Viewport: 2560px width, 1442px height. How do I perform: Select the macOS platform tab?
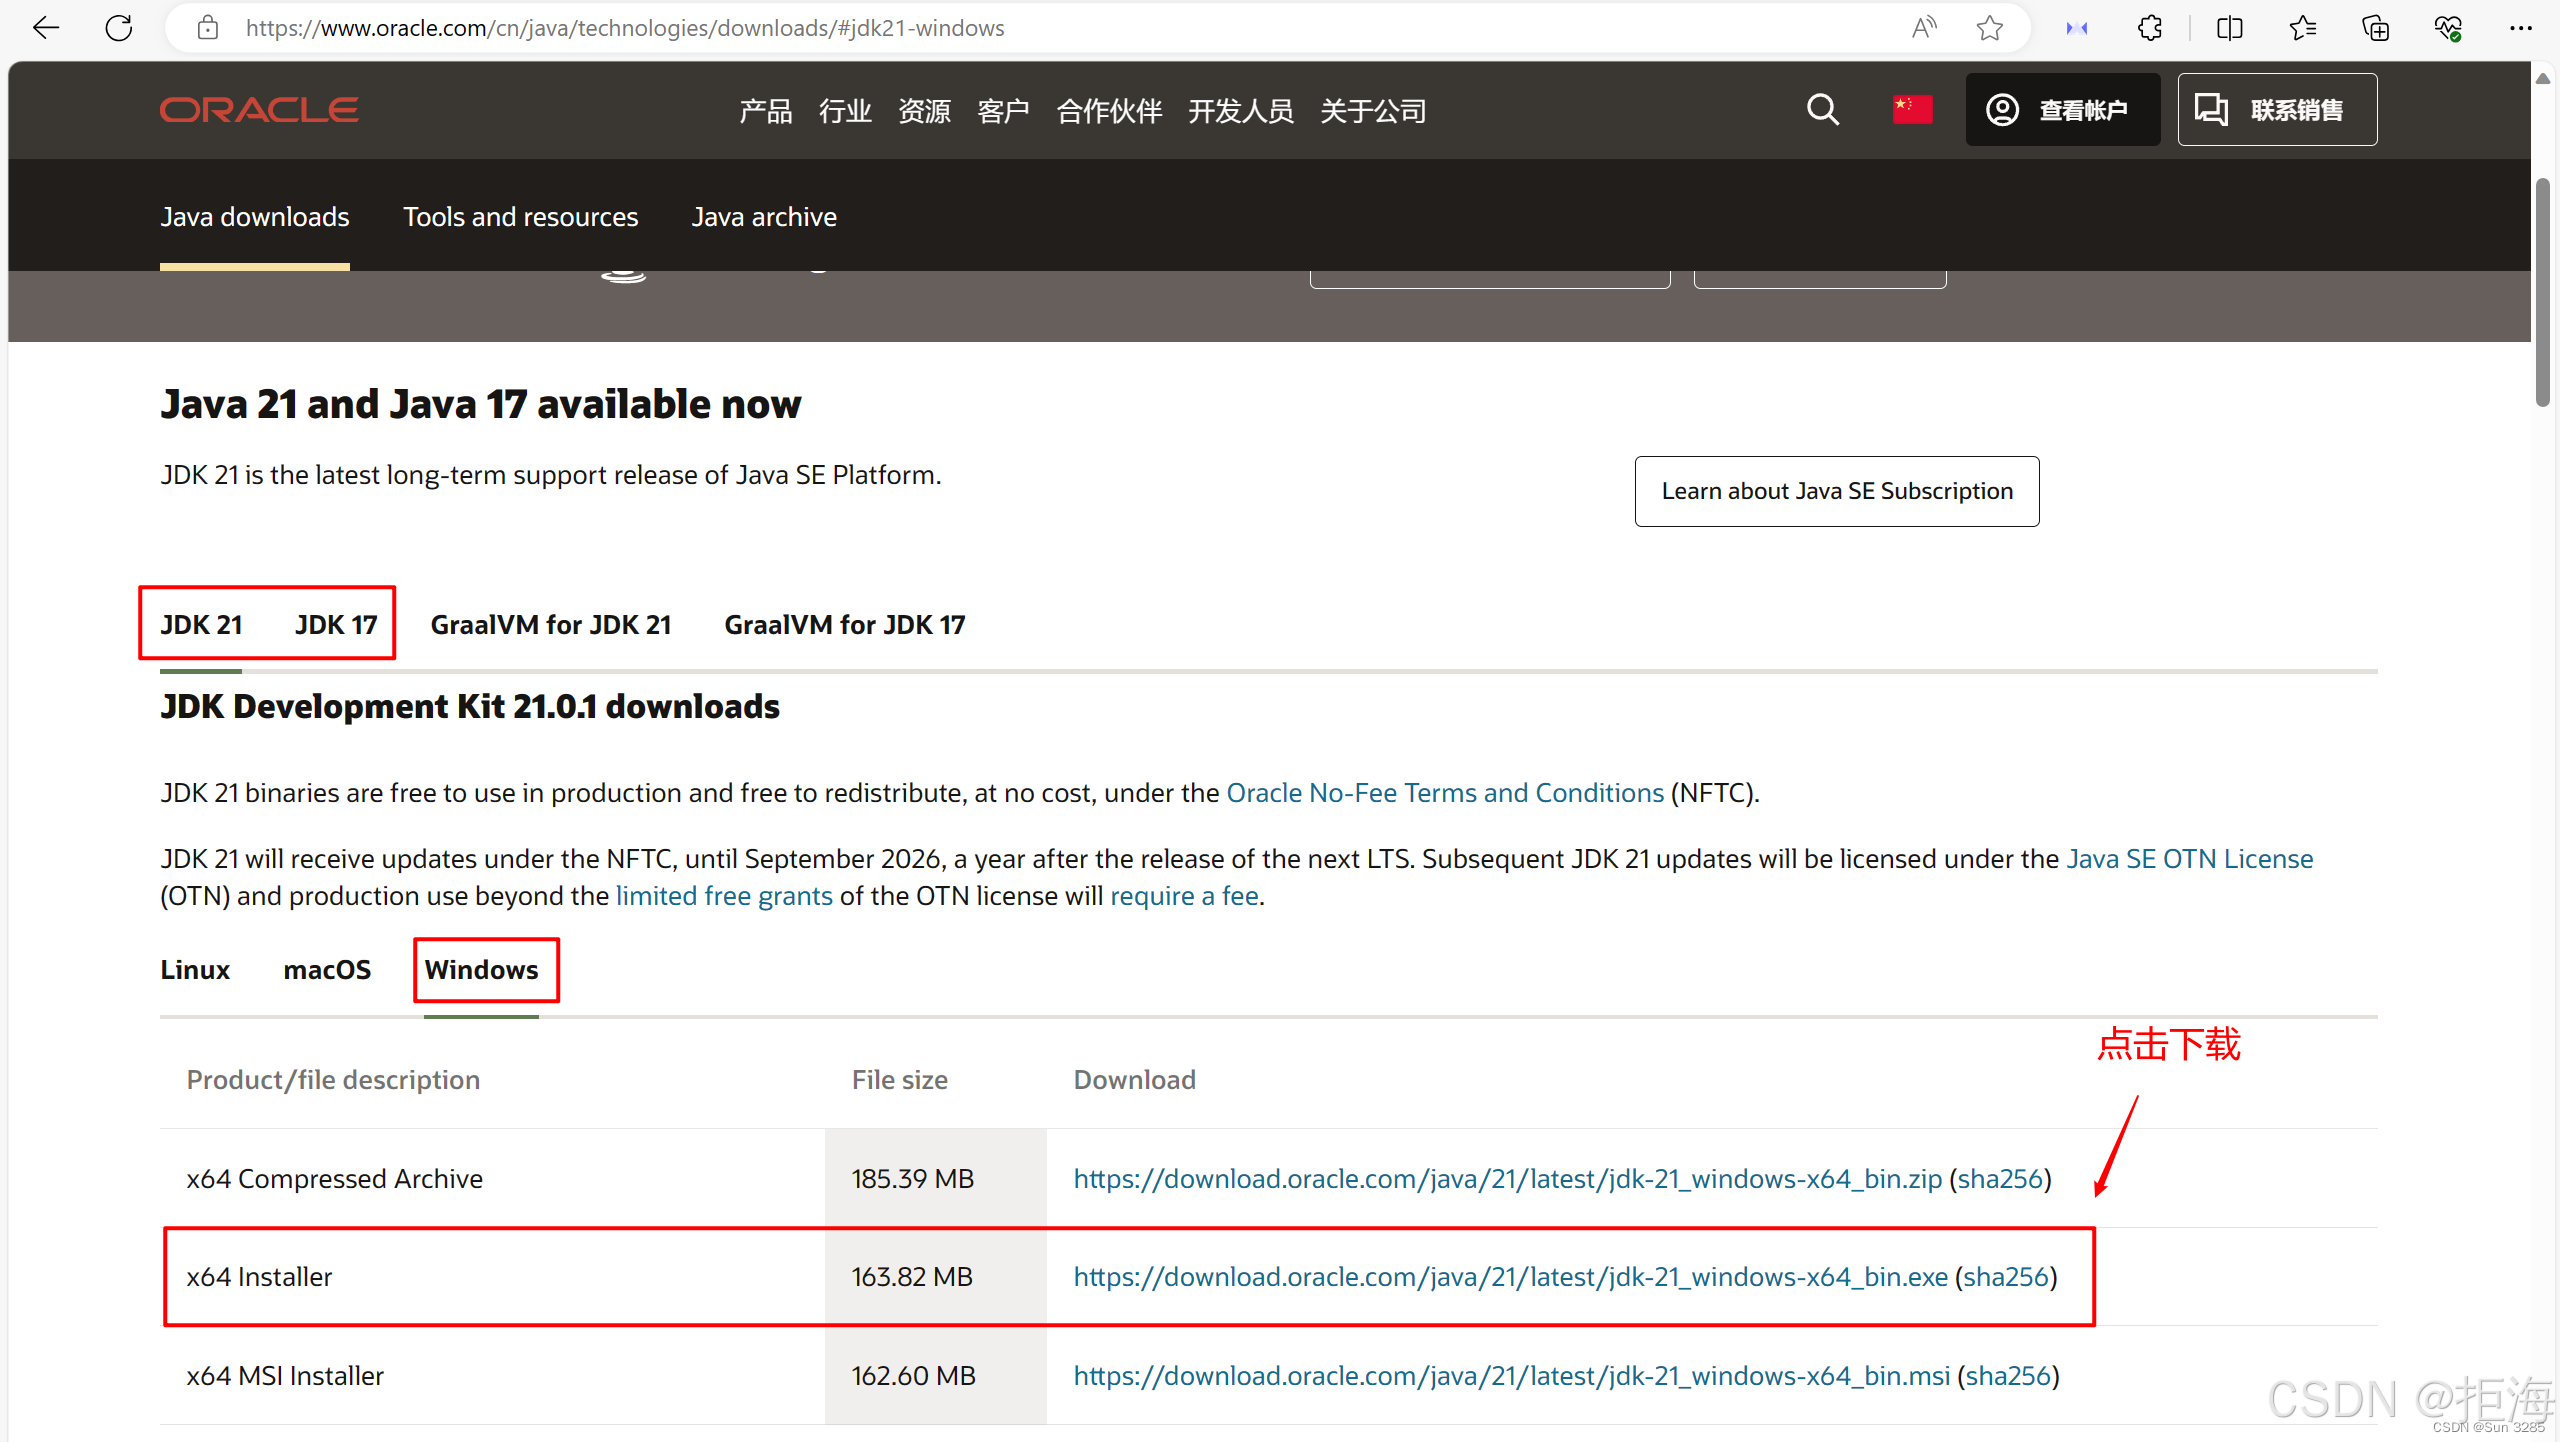[x=327, y=970]
